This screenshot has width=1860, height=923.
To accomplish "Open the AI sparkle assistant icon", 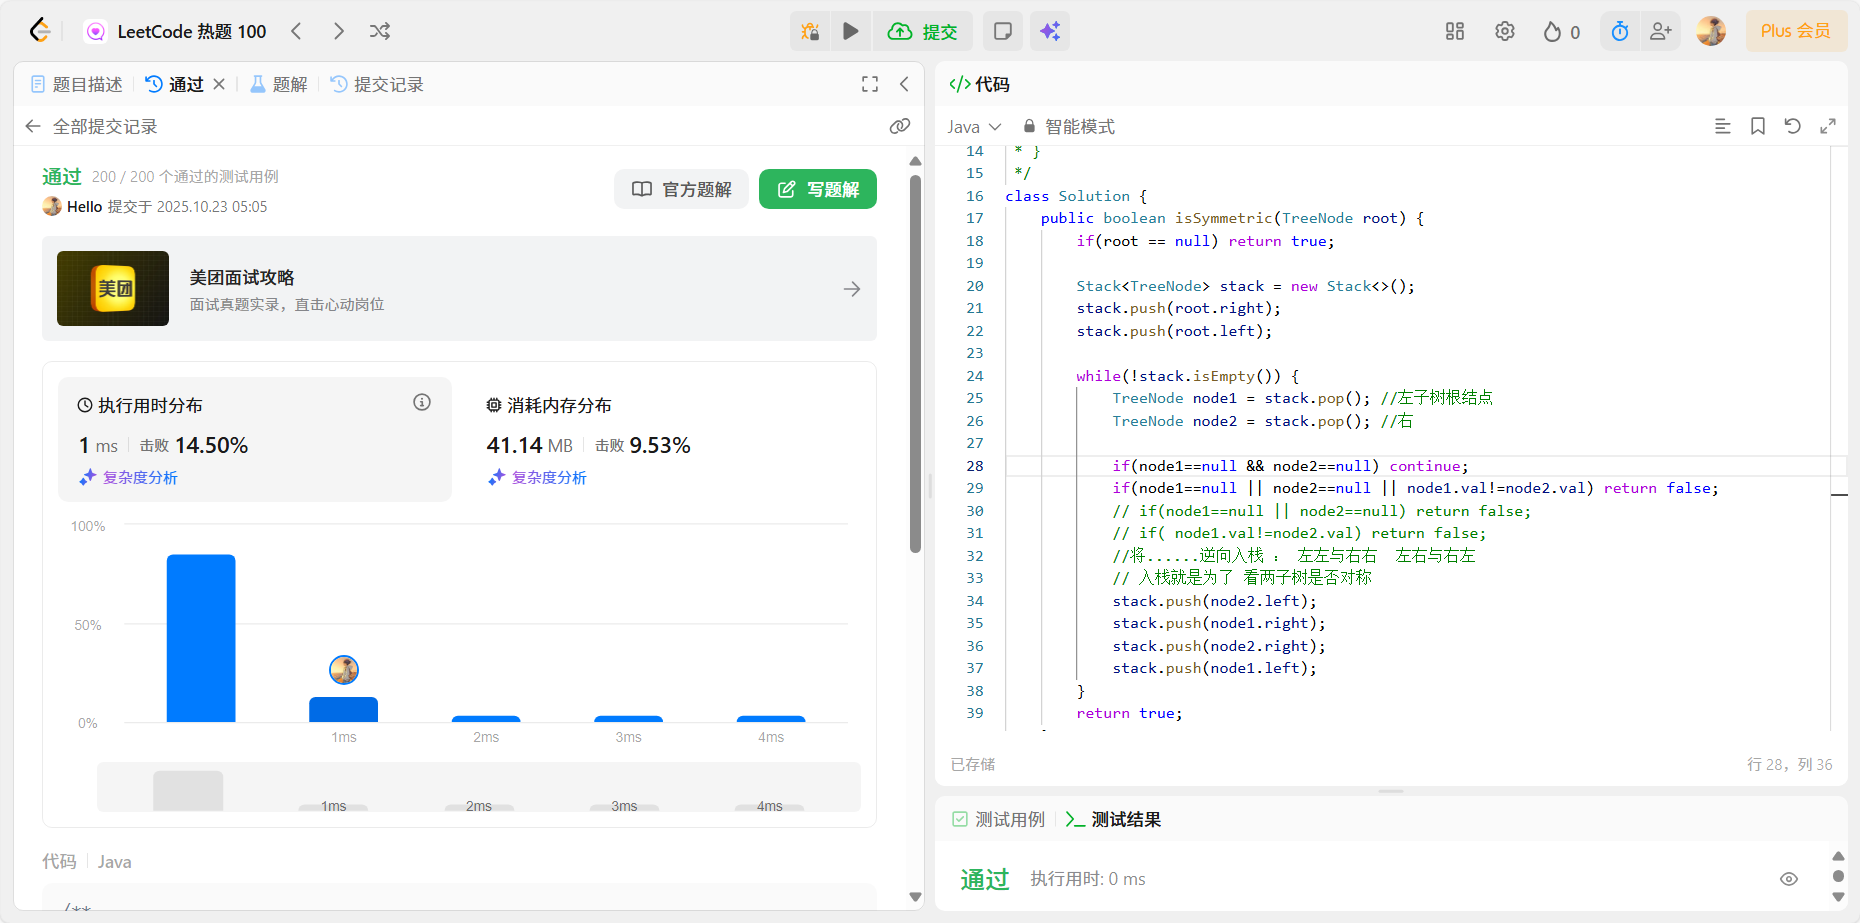I will (1050, 31).
